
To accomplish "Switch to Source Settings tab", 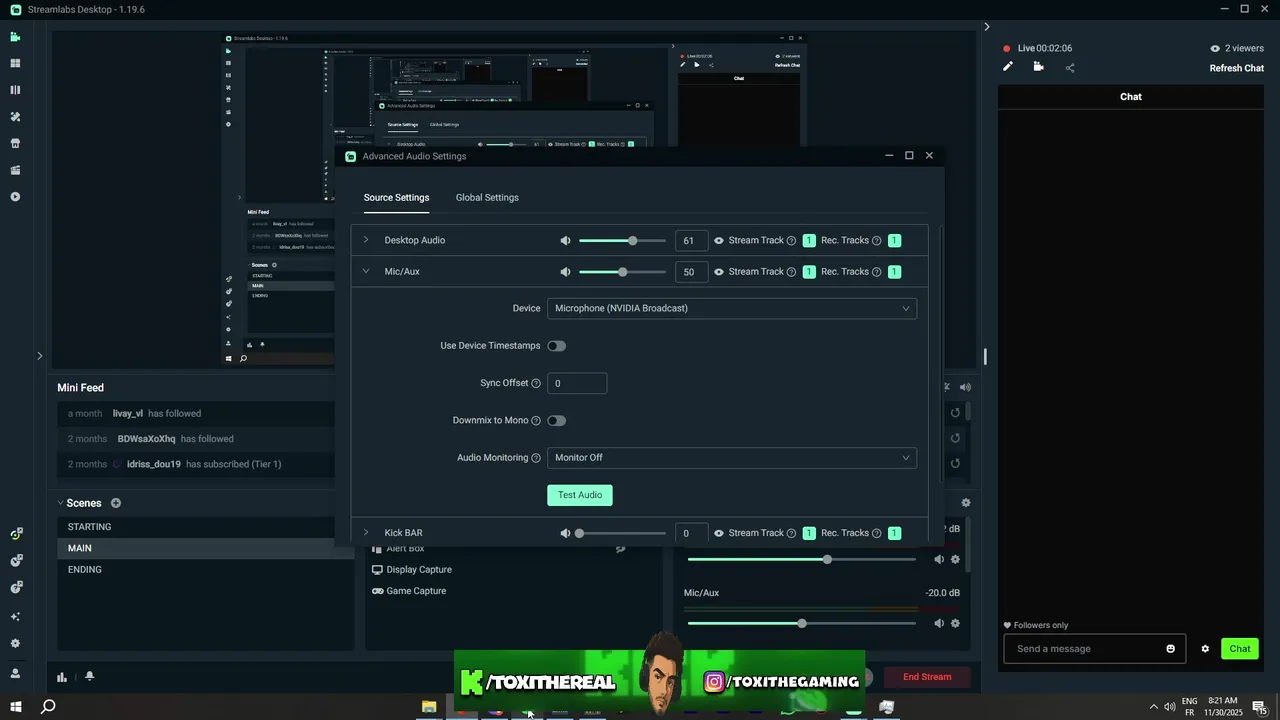I will 396,198.
